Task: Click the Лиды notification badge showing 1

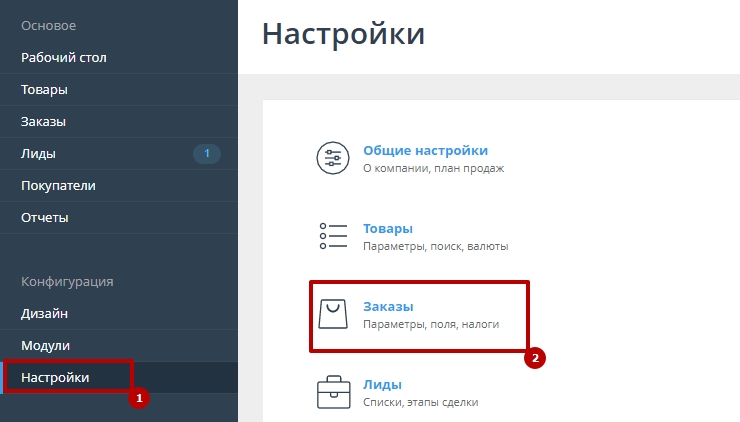Action: 207,154
